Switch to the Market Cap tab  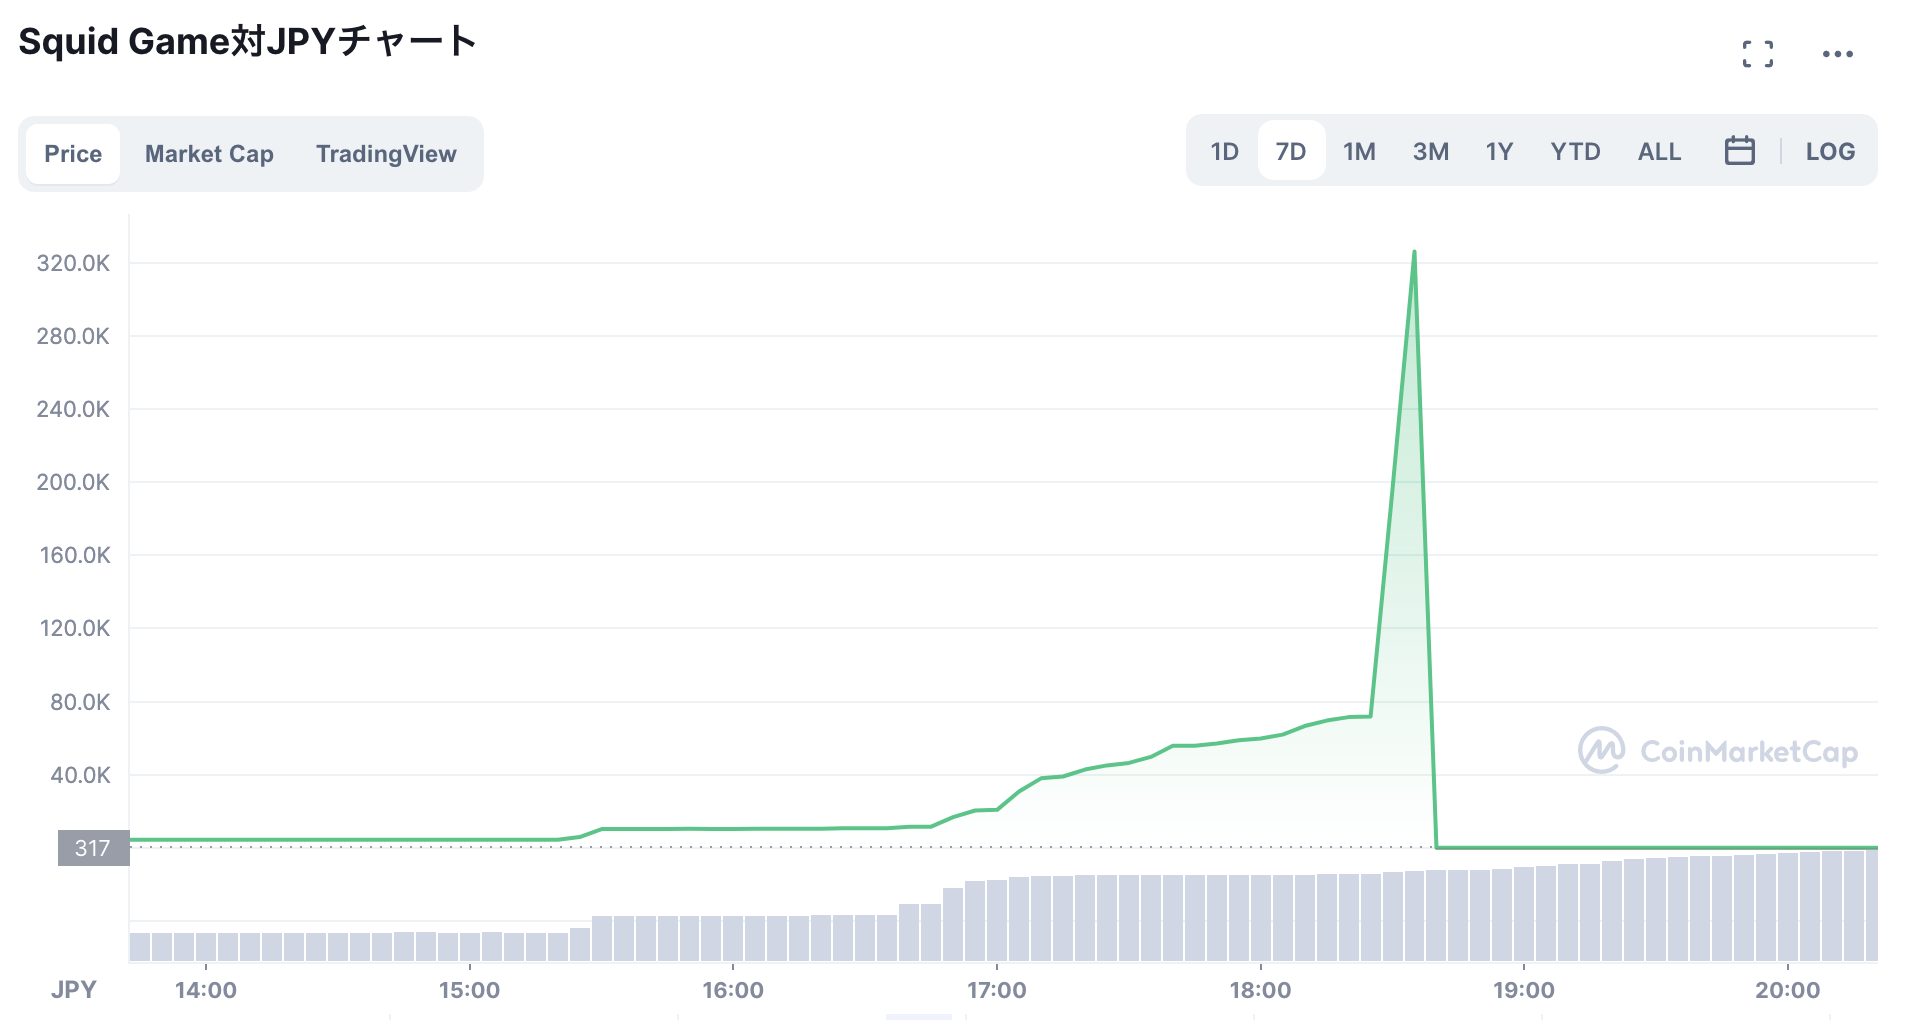point(209,154)
